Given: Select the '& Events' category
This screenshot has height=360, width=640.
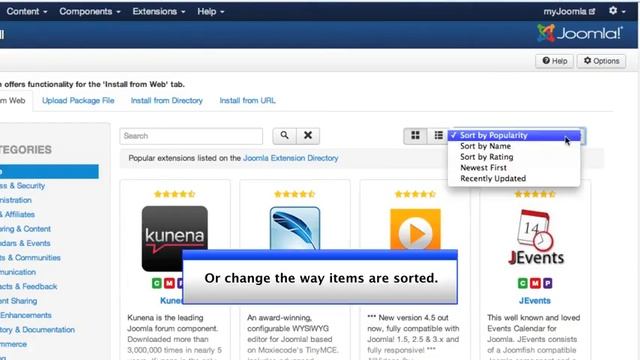Looking at the screenshot, I should tap(25, 243).
